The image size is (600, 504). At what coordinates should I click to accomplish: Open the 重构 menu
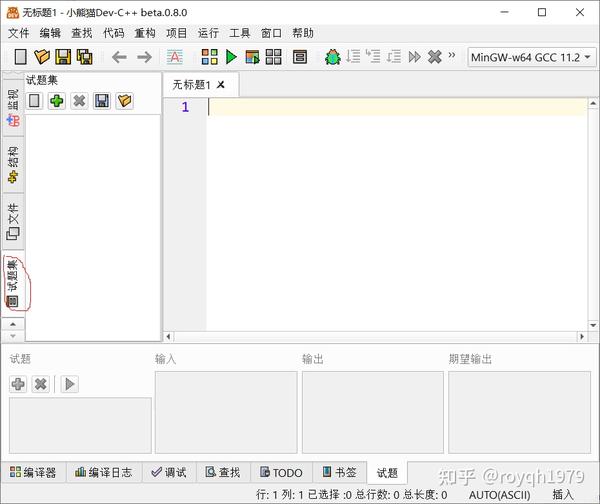pyautogui.click(x=145, y=33)
